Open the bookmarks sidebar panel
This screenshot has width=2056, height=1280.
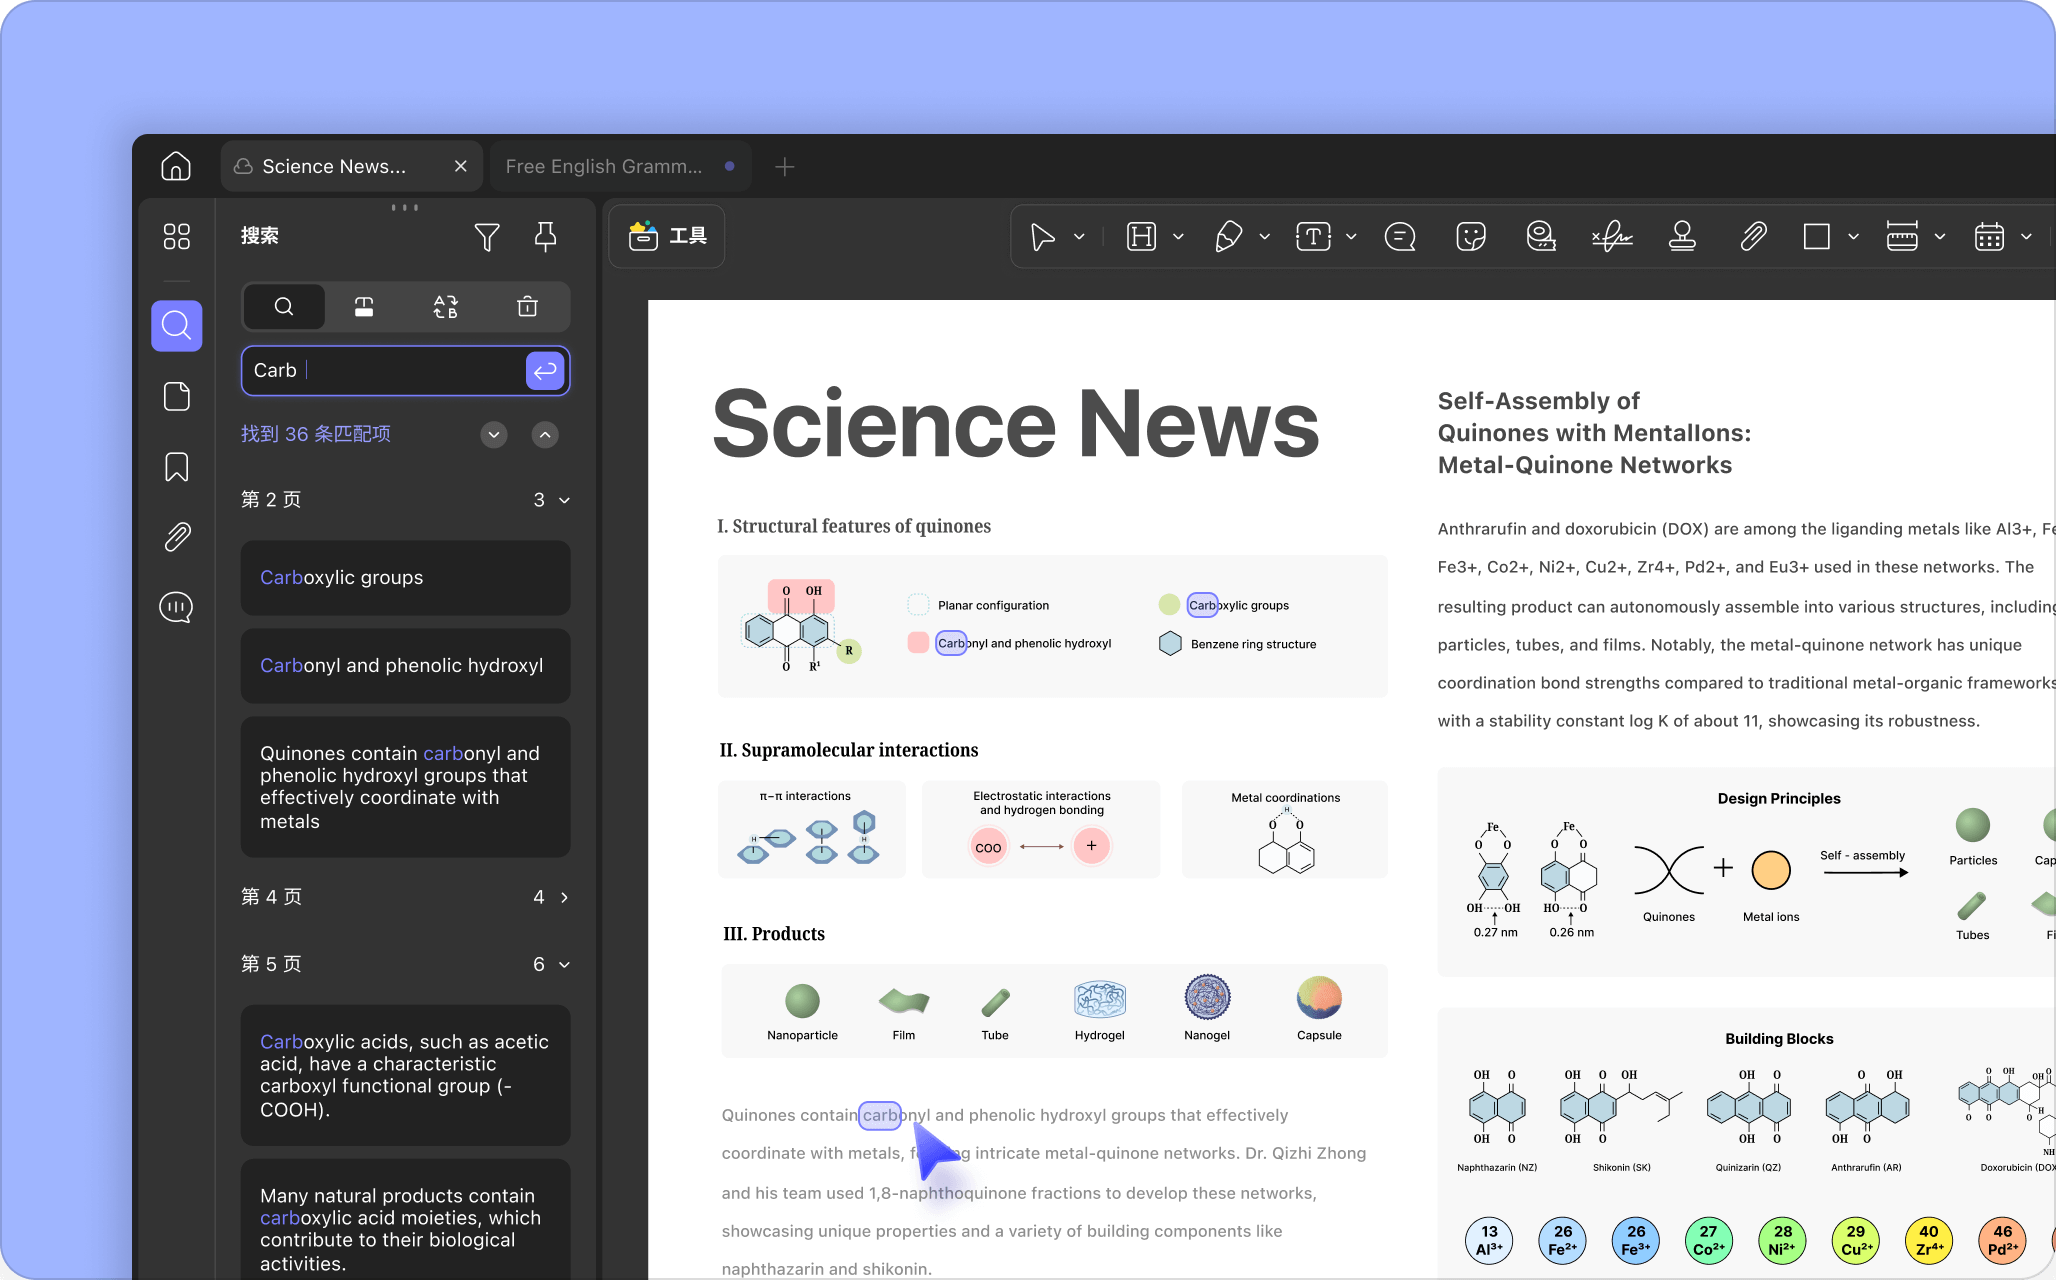[x=176, y=467]
